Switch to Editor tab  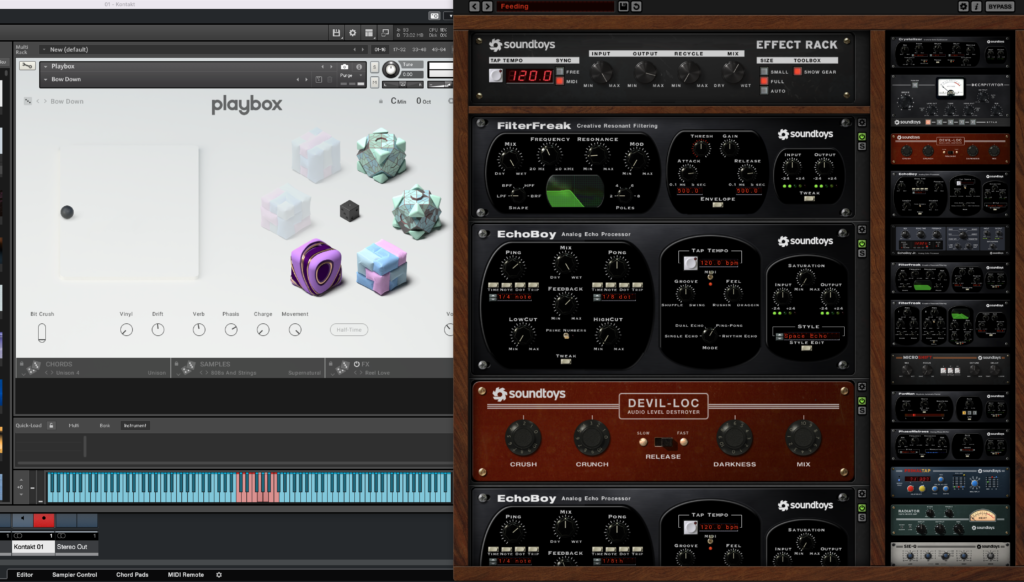pos(24,575)
